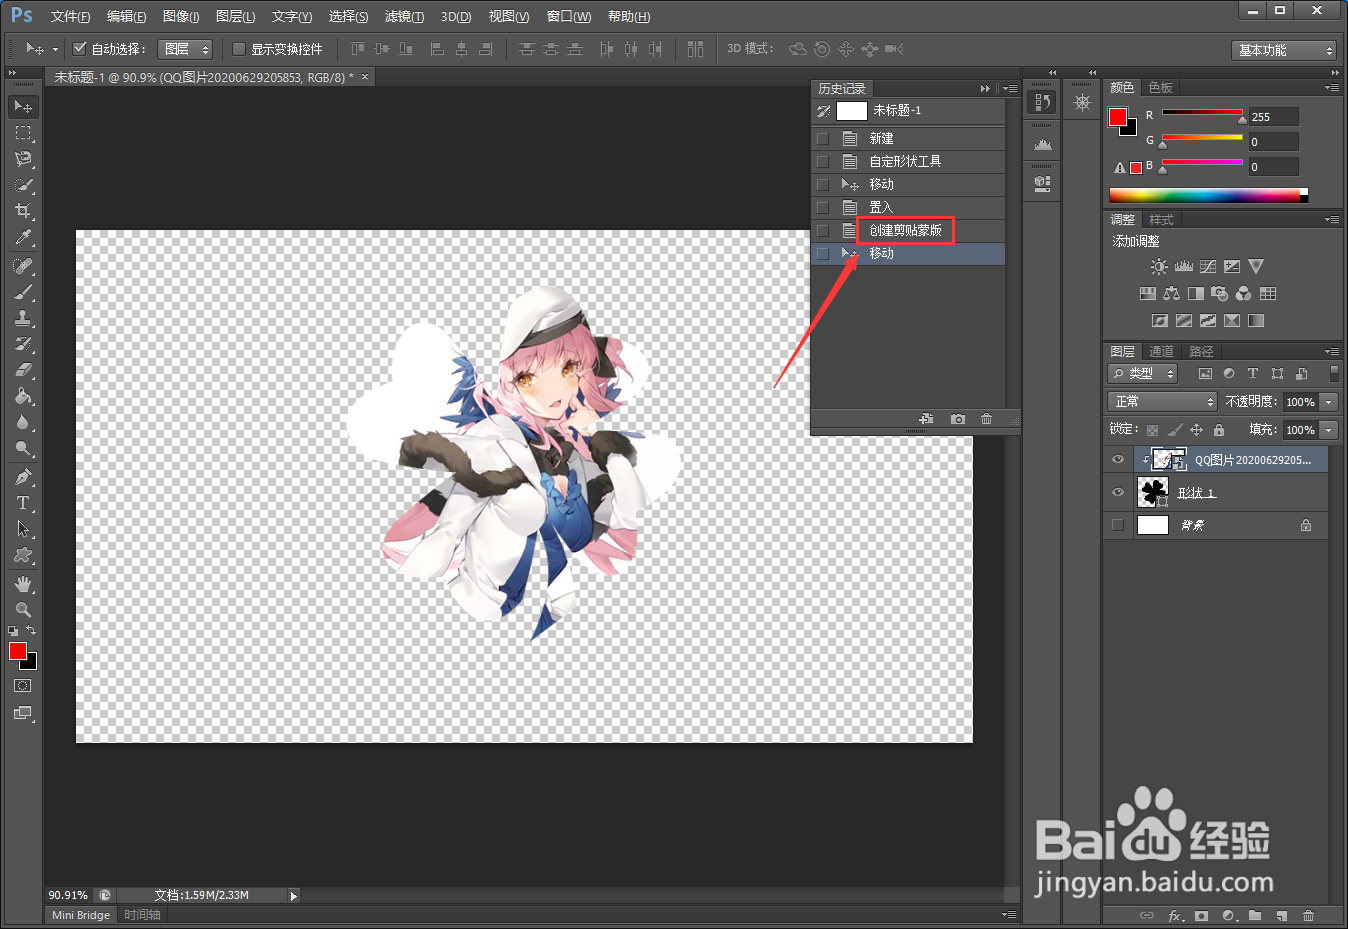Viewport: 1348px width, 929px height.
Task: Select the Zoom tool in the toolbox
Action: (x=22, y=609)
